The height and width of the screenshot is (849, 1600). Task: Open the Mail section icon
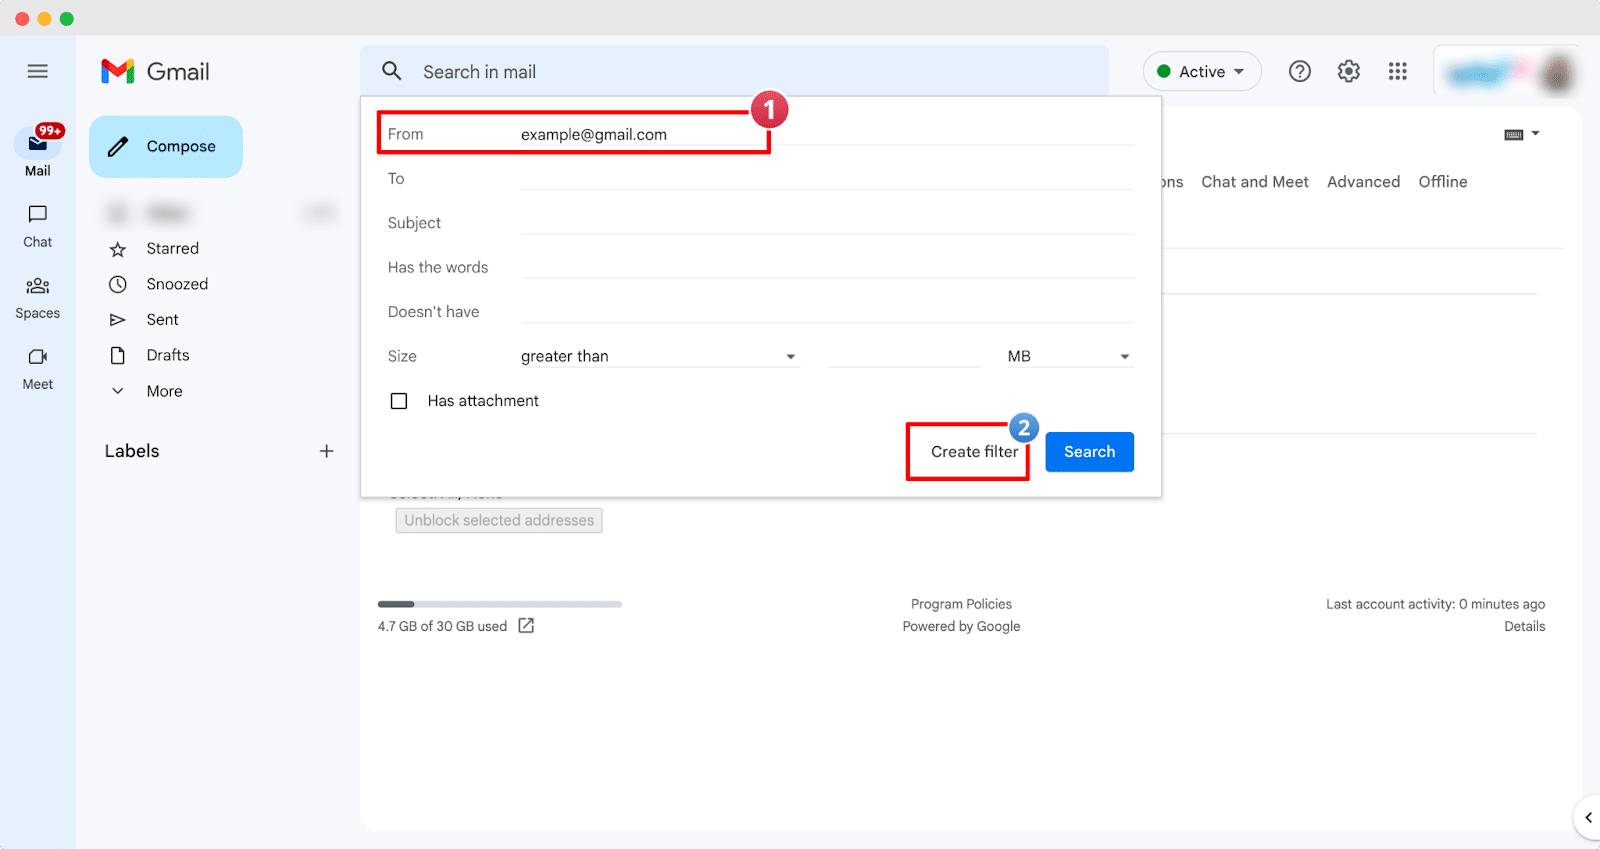[x=38, y=143]
